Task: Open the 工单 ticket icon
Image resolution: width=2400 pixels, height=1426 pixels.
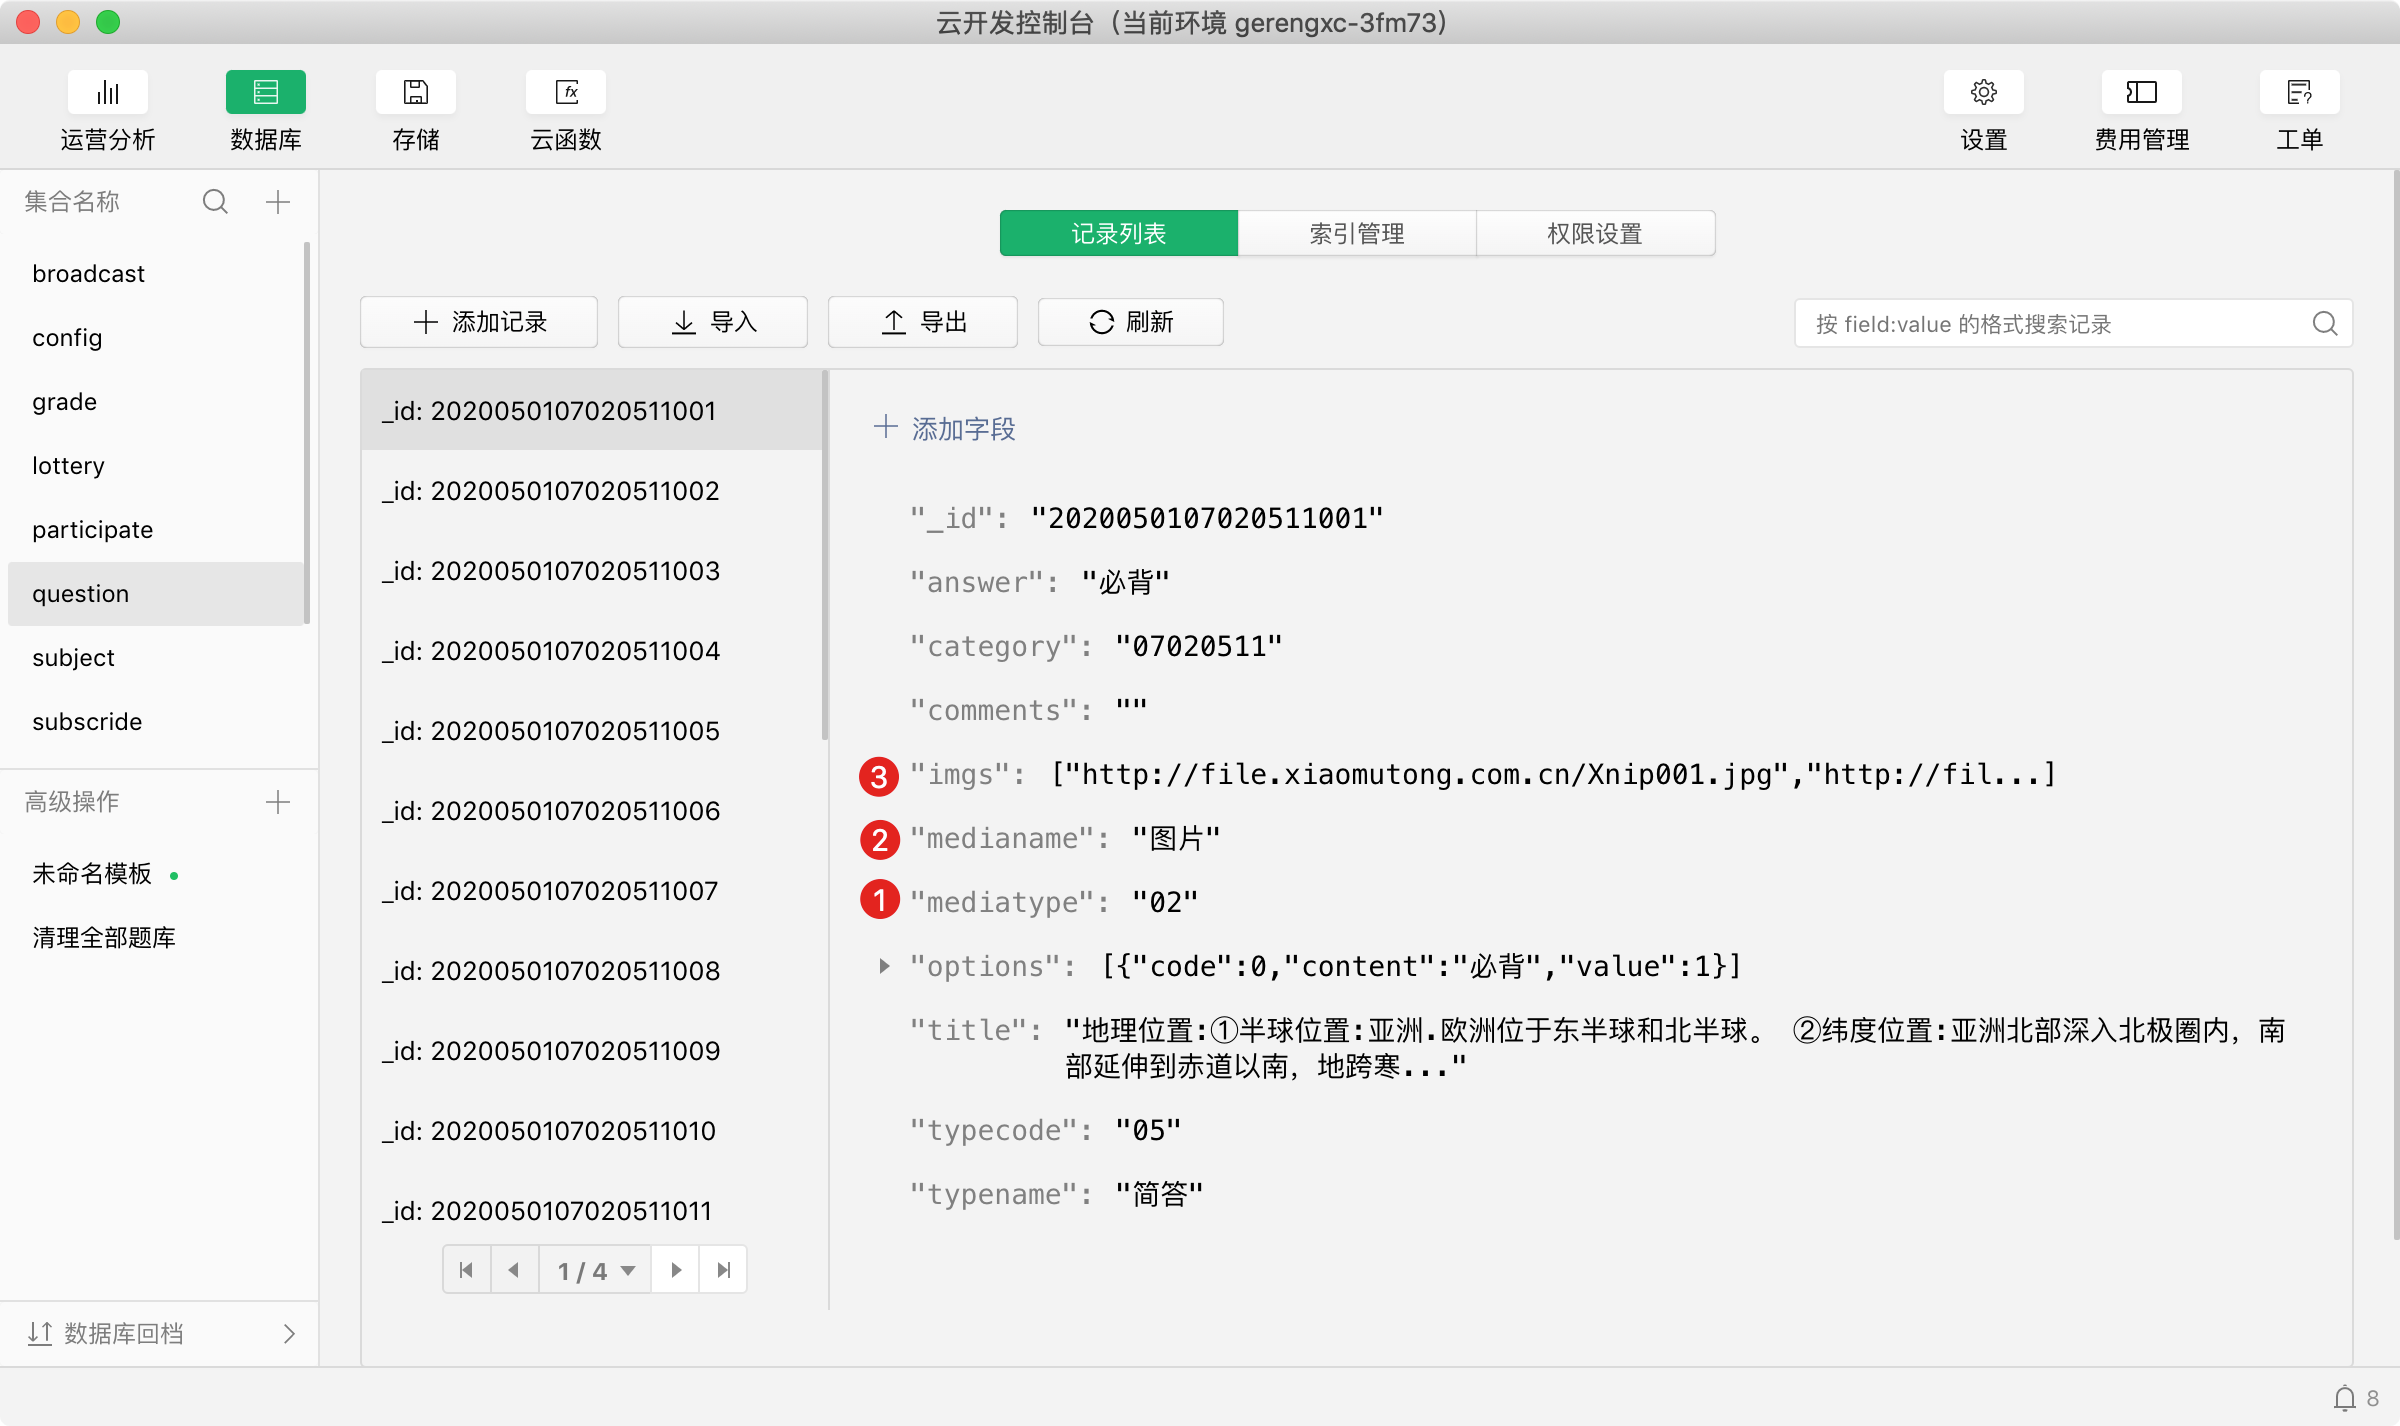Action: (x=2299, y=93)
